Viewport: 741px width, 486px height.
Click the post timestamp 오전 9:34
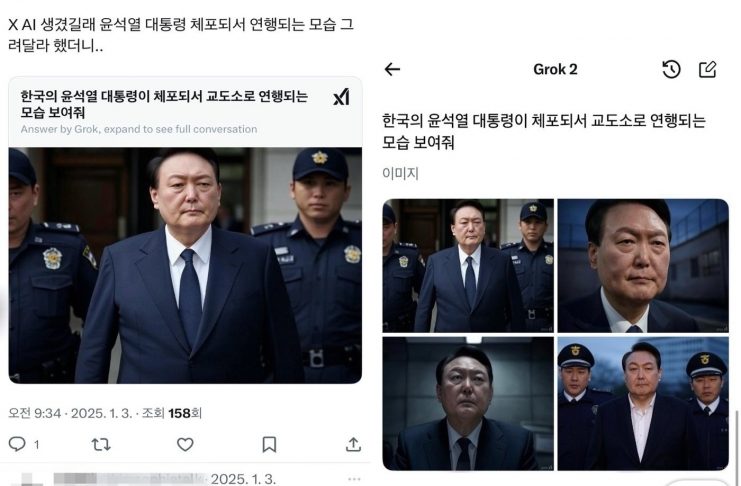pyautogui.click(x=34, y=413)
